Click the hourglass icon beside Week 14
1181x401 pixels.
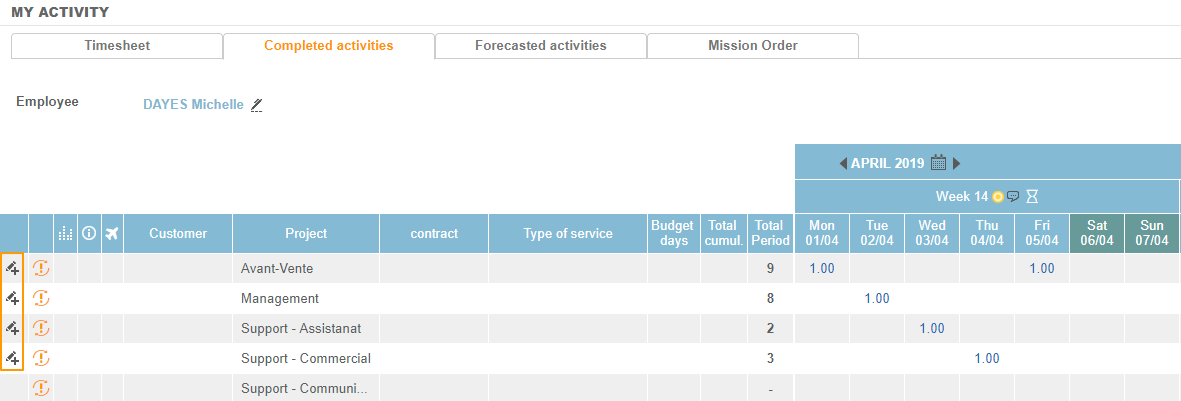pos(1032,196)
